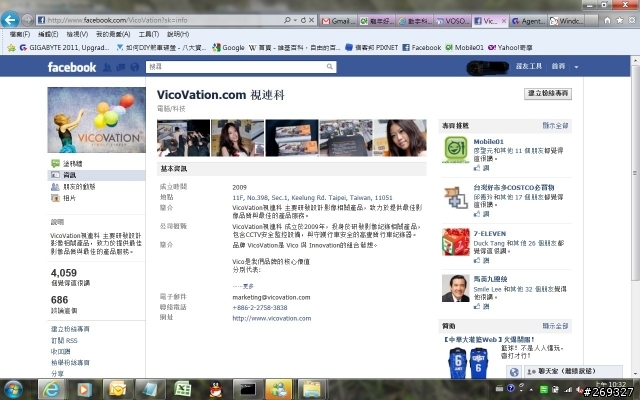
Task: Open file explorer folder on taskbar
Action: coord(312,389)
